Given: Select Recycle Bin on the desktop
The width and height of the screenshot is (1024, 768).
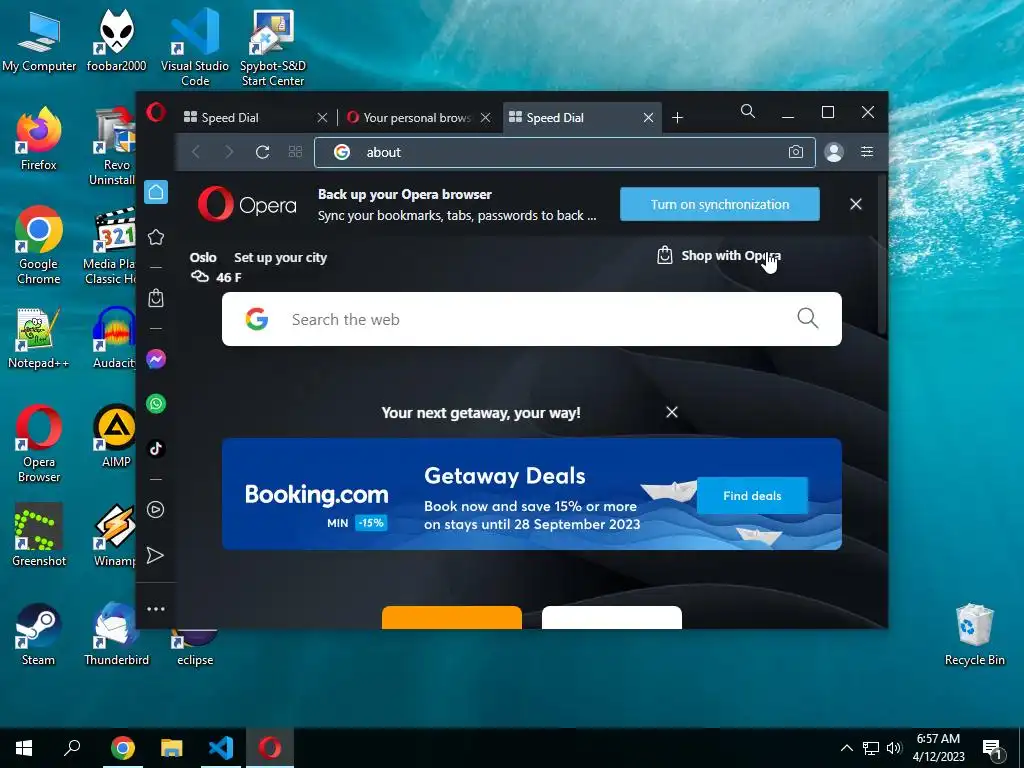Looking at the screenshot, I should pos(974,633).
